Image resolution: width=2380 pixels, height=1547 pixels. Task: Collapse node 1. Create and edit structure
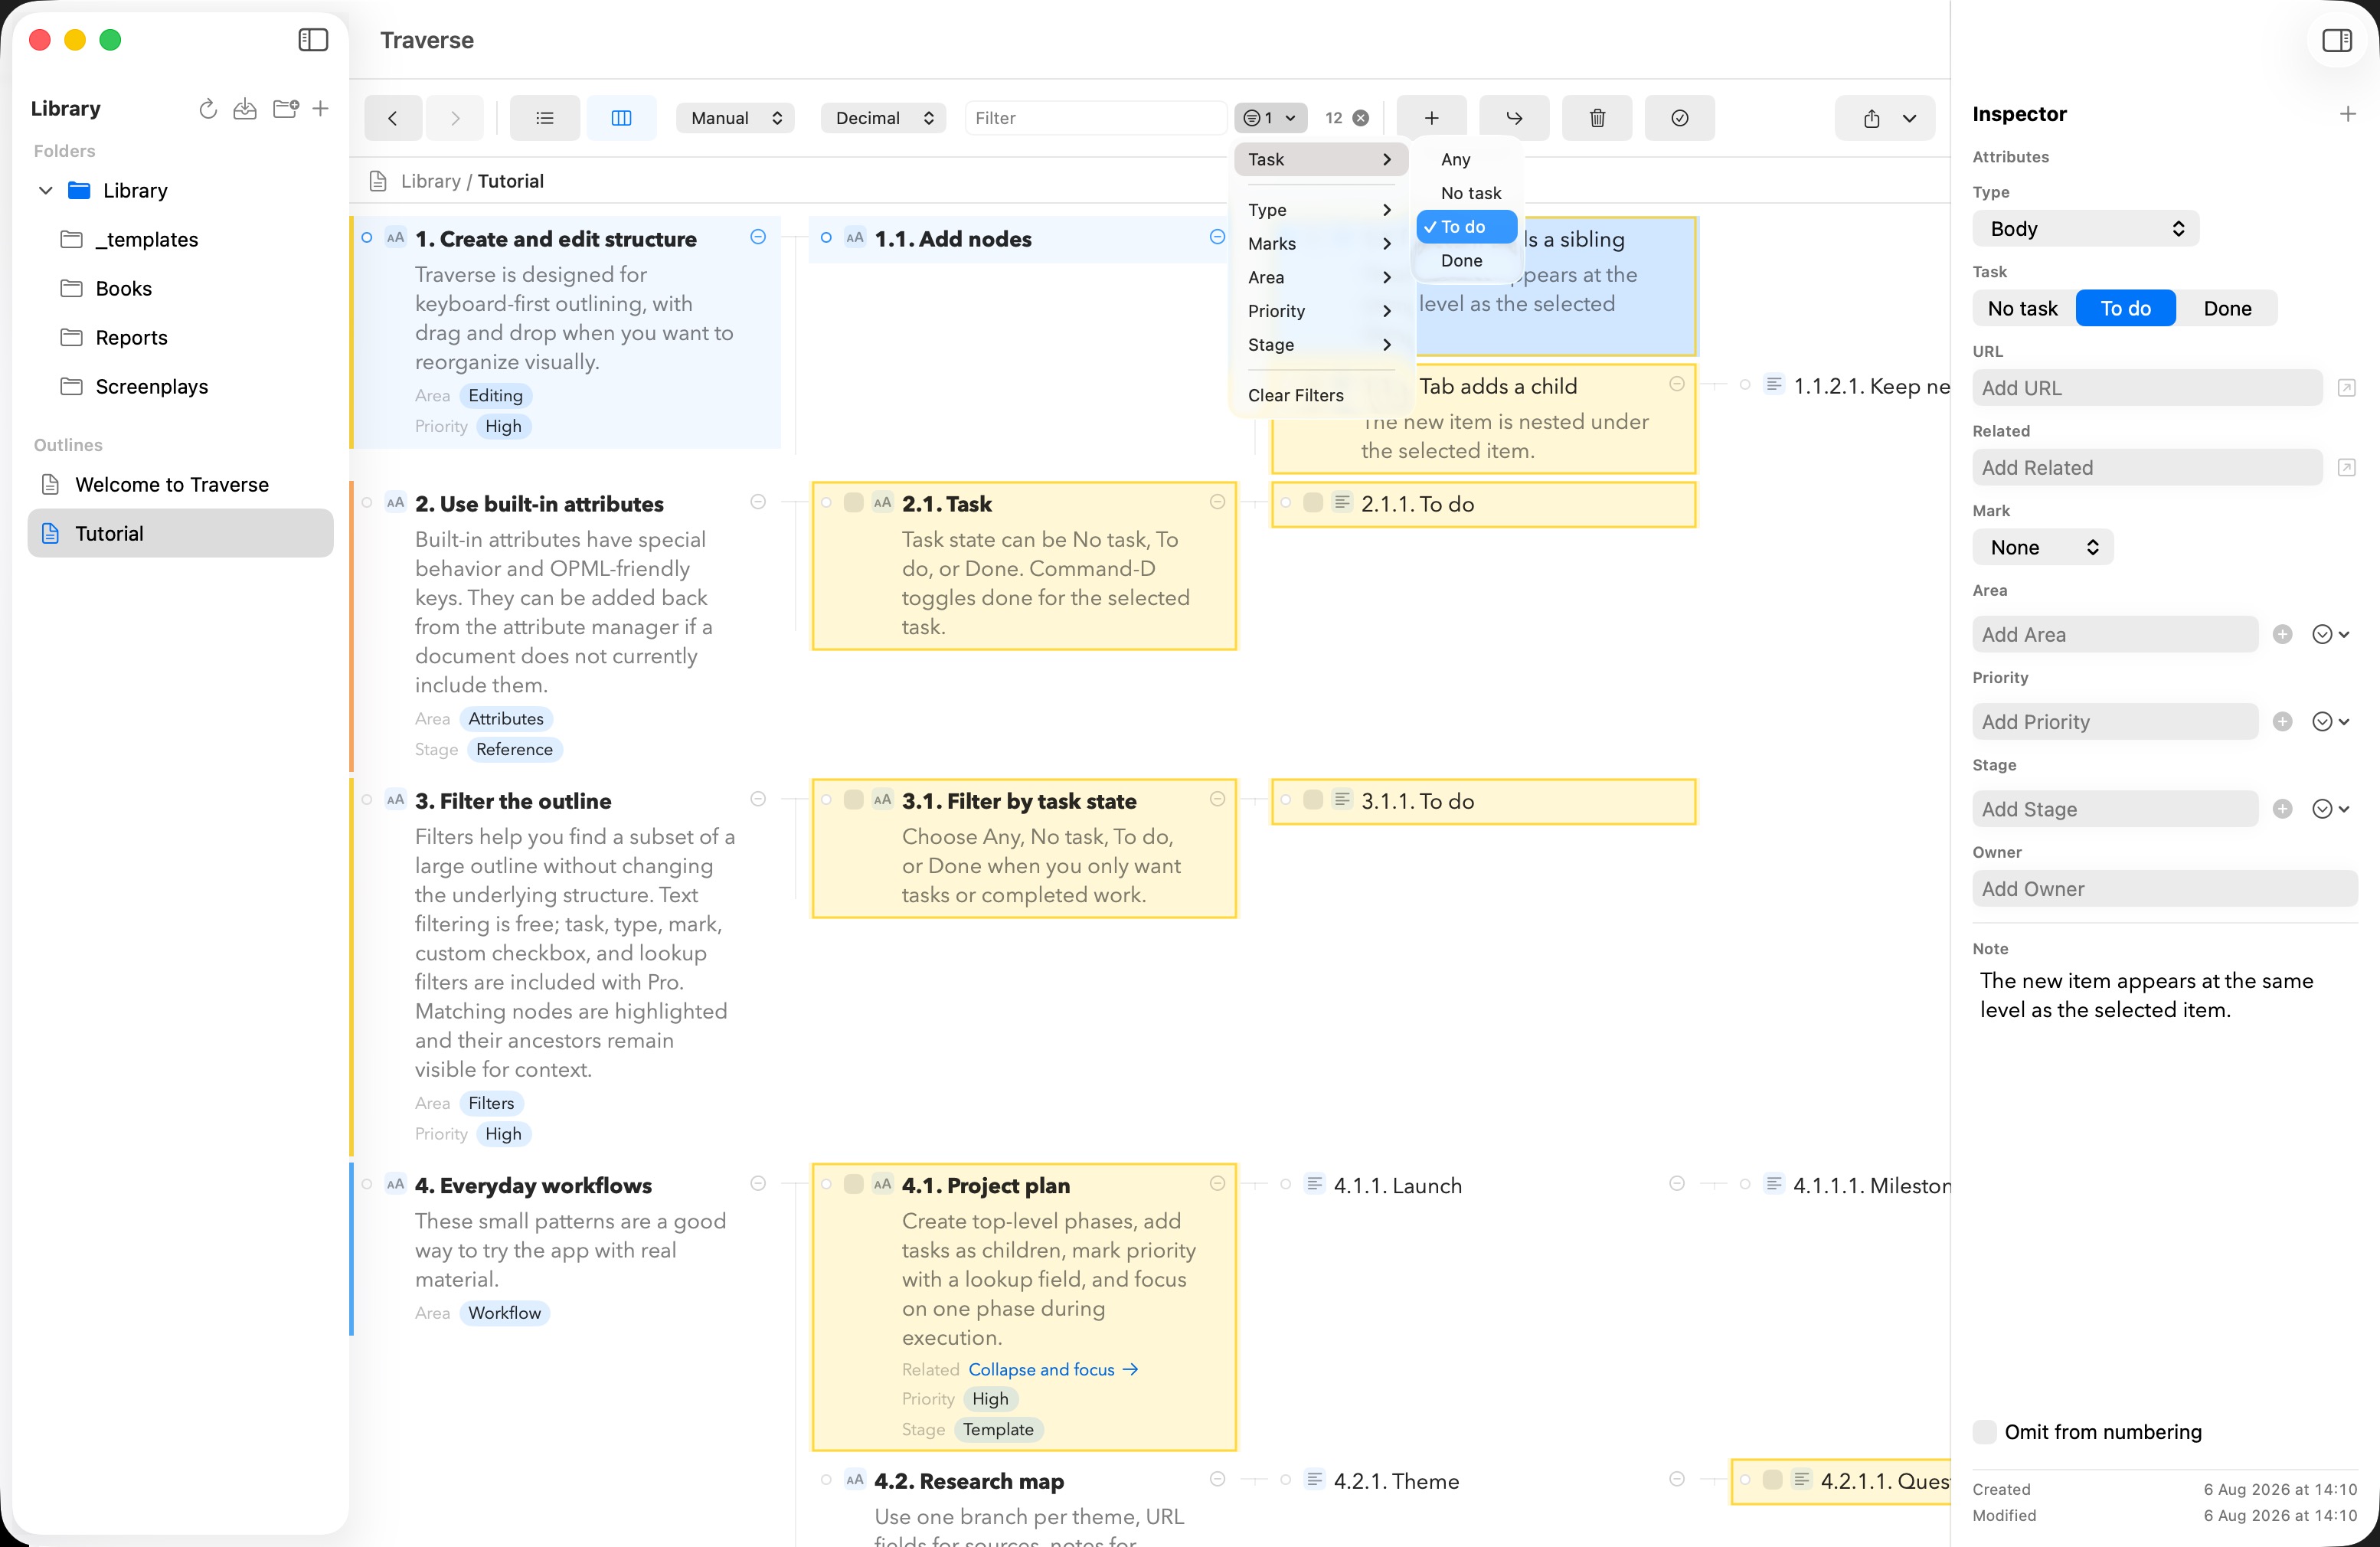point(758,237)
